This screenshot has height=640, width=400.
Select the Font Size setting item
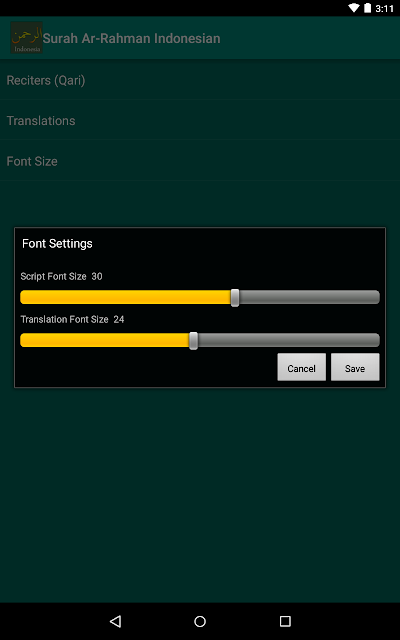200,161
